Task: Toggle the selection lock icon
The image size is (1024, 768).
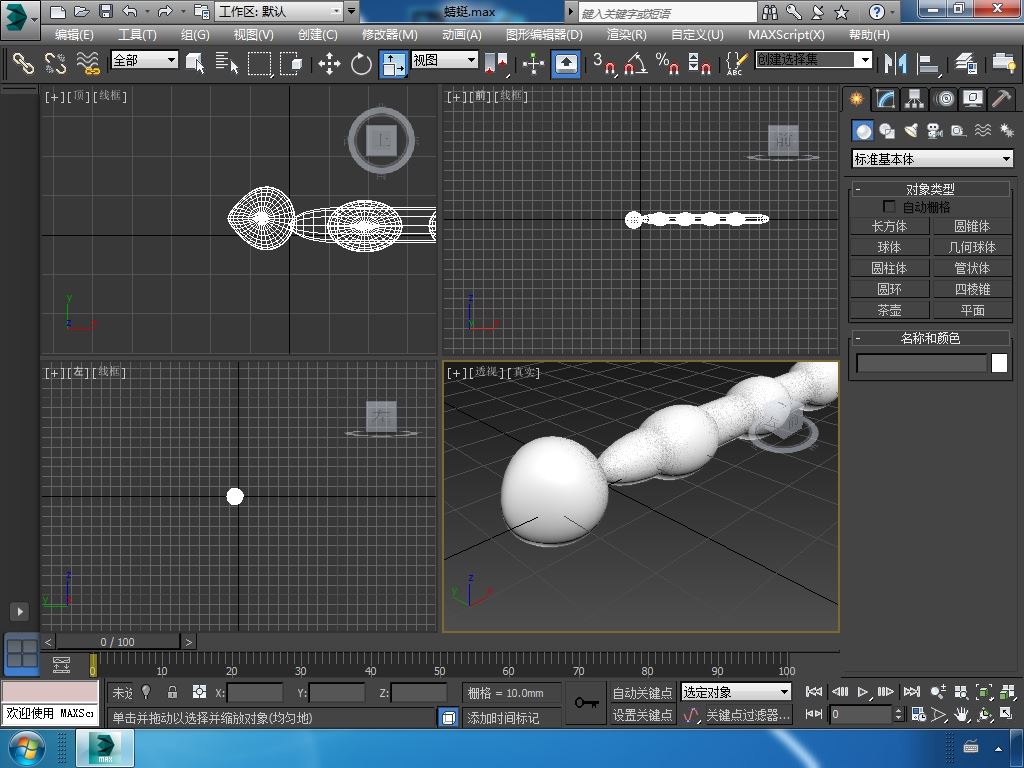Action: (x=172, y=692)
